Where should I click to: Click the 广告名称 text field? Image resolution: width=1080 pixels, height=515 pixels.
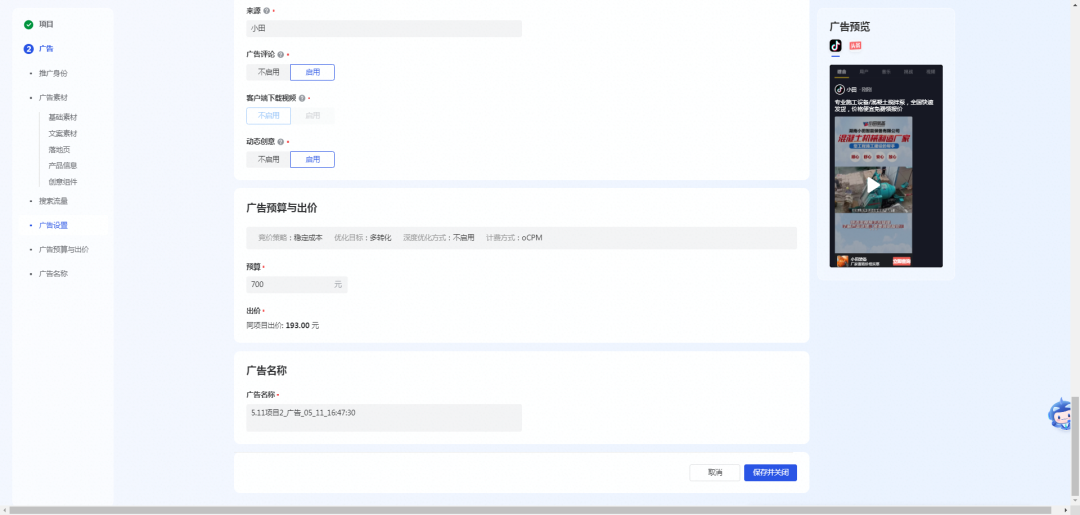point(384,418)
